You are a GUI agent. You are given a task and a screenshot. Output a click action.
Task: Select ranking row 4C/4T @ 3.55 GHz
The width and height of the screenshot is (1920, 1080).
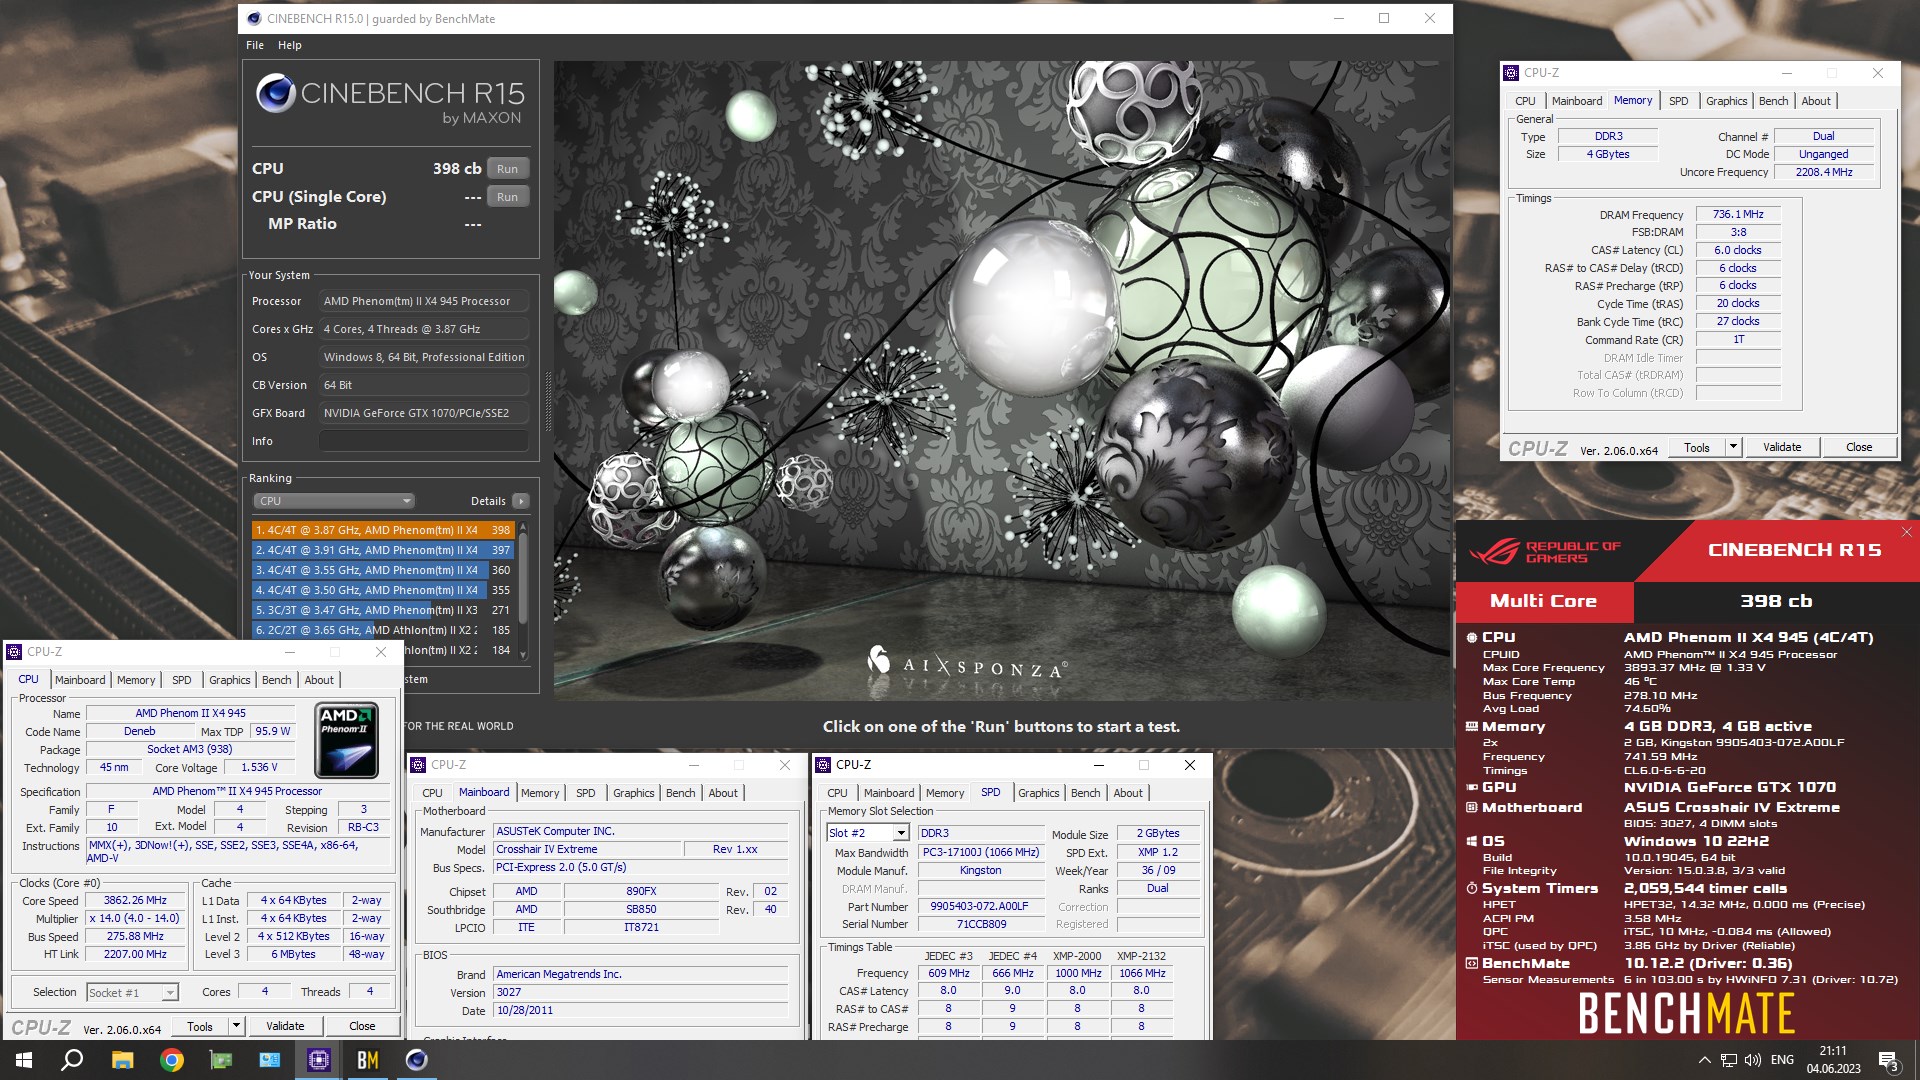(x=383, y=570)
